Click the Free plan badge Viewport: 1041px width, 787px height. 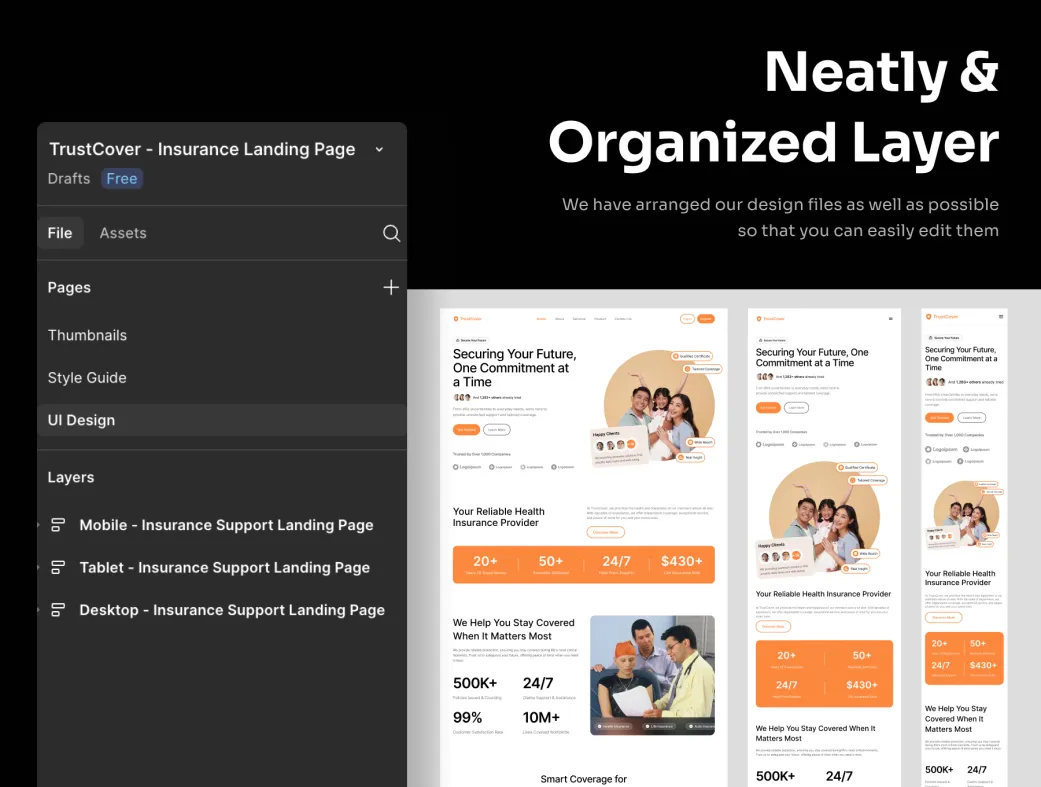122,179
